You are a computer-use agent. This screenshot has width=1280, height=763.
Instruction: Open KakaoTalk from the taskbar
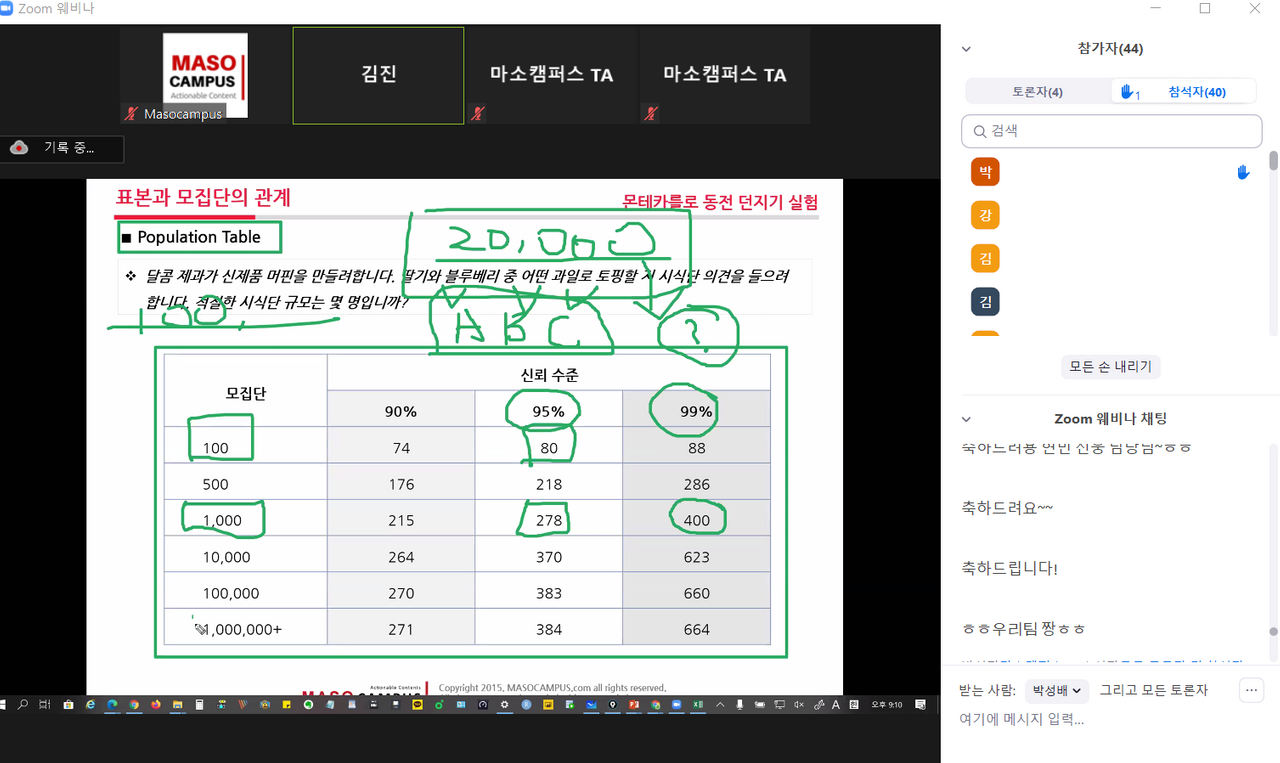418,705
